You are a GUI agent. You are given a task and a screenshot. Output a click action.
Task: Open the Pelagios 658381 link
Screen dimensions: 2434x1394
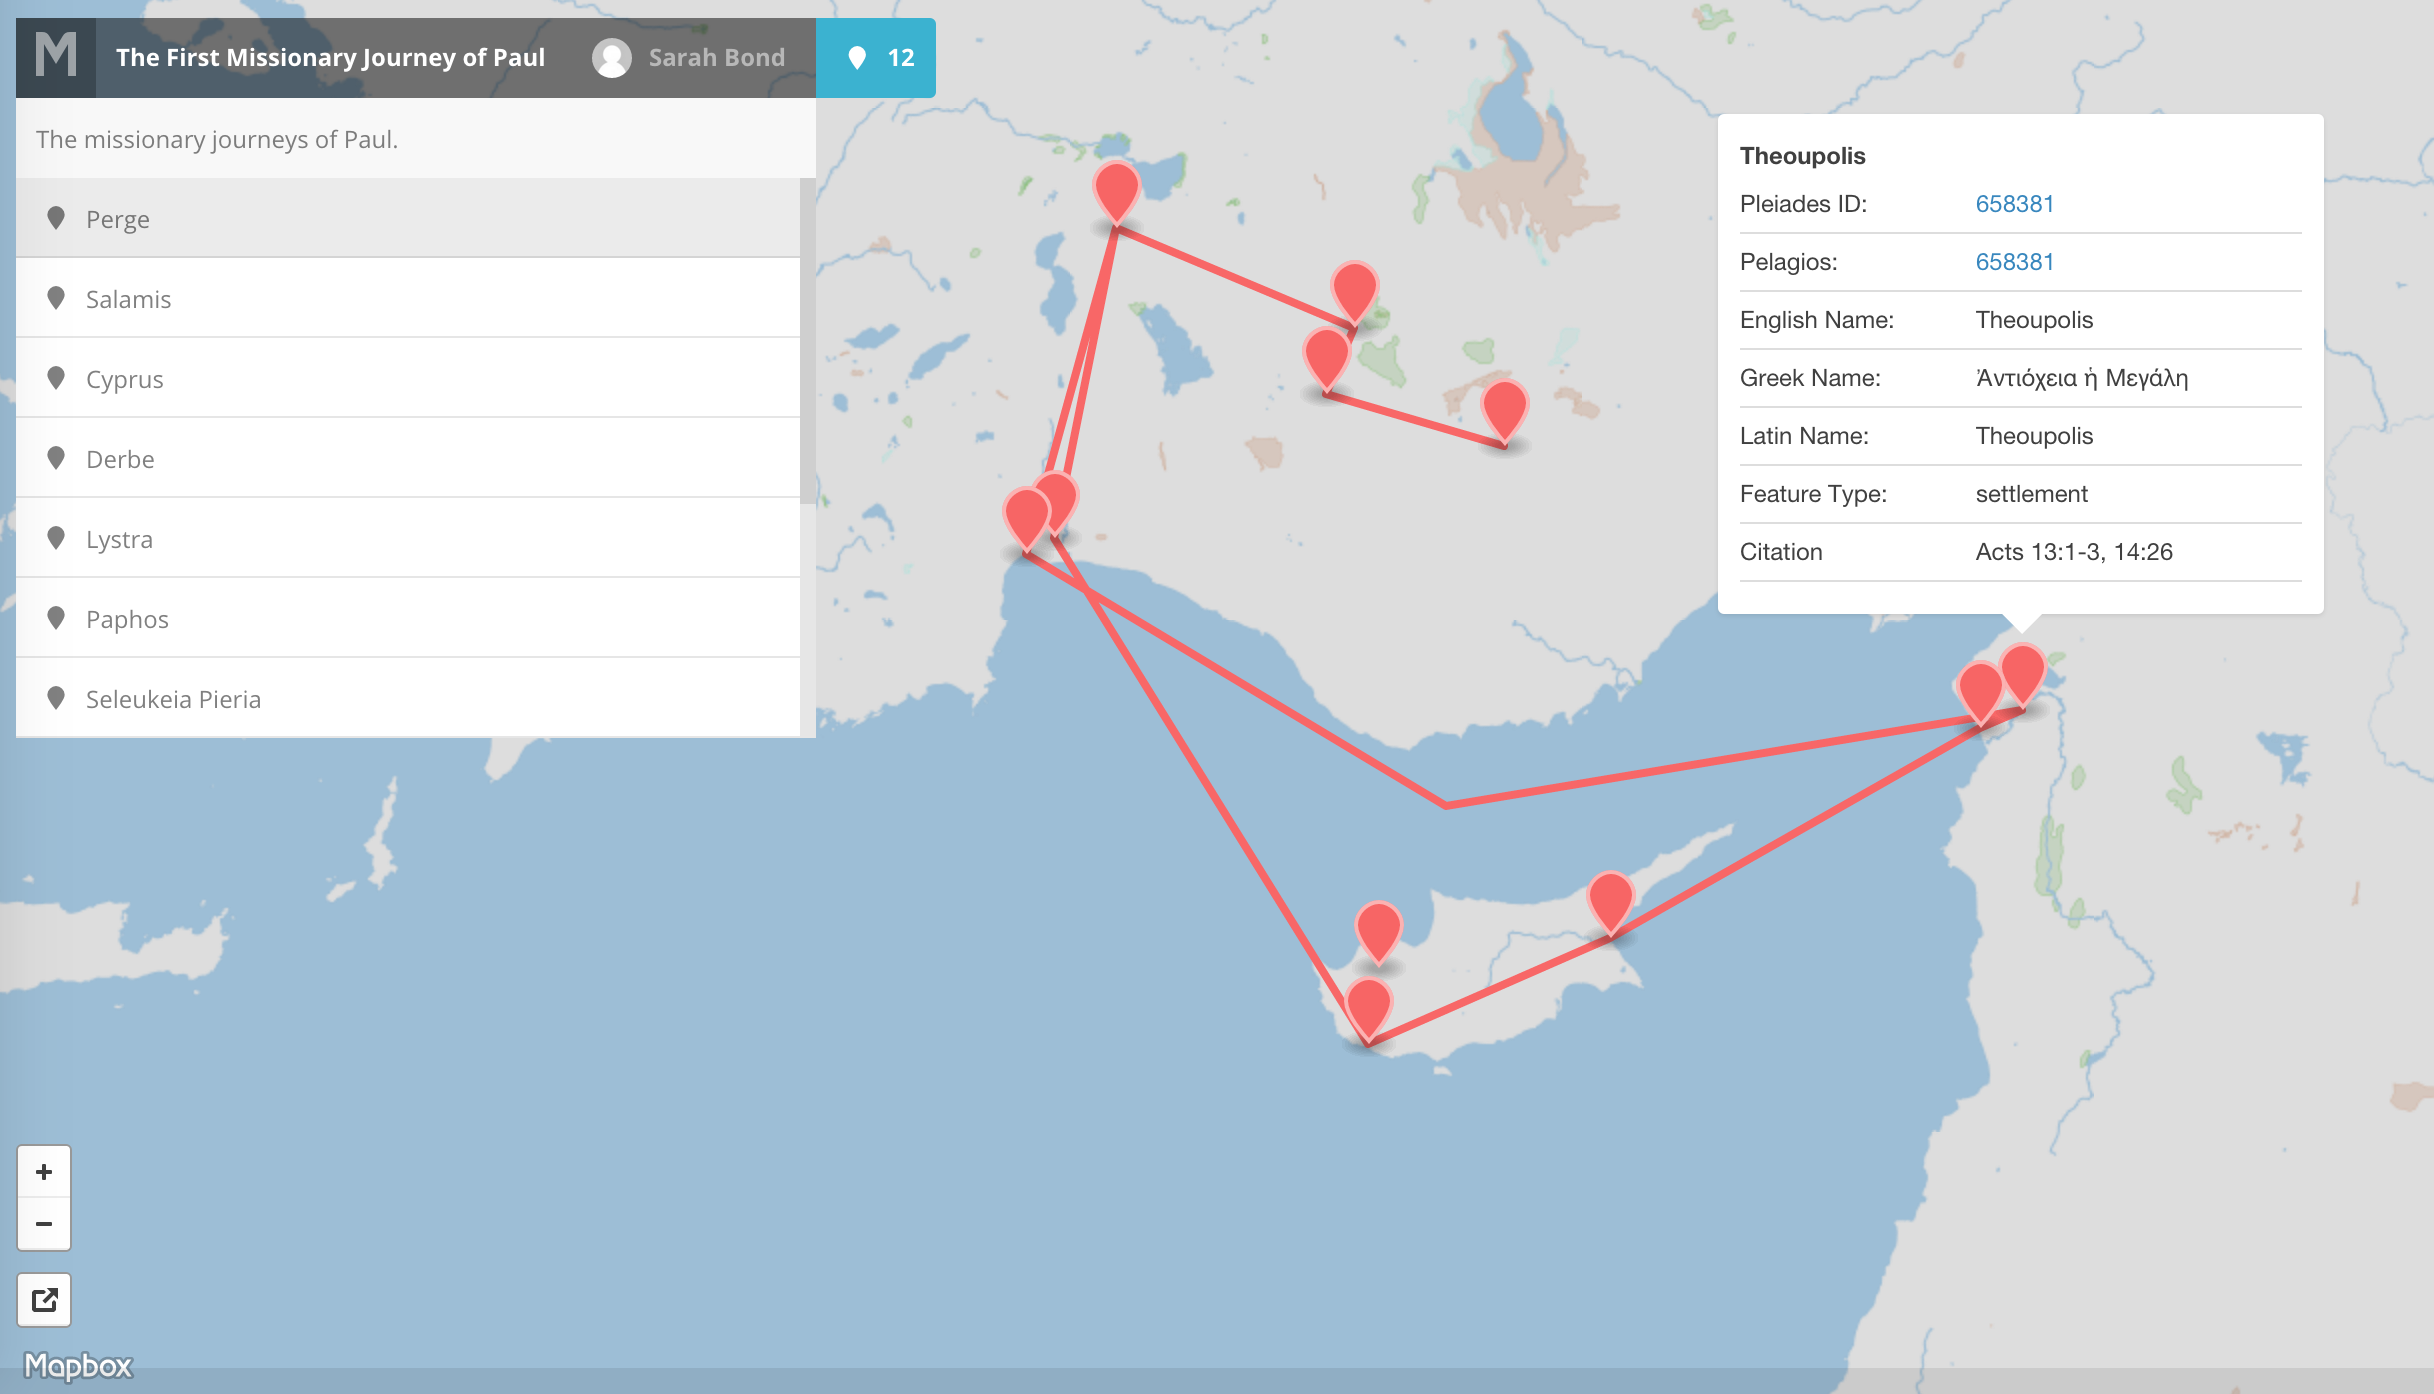2014,262
